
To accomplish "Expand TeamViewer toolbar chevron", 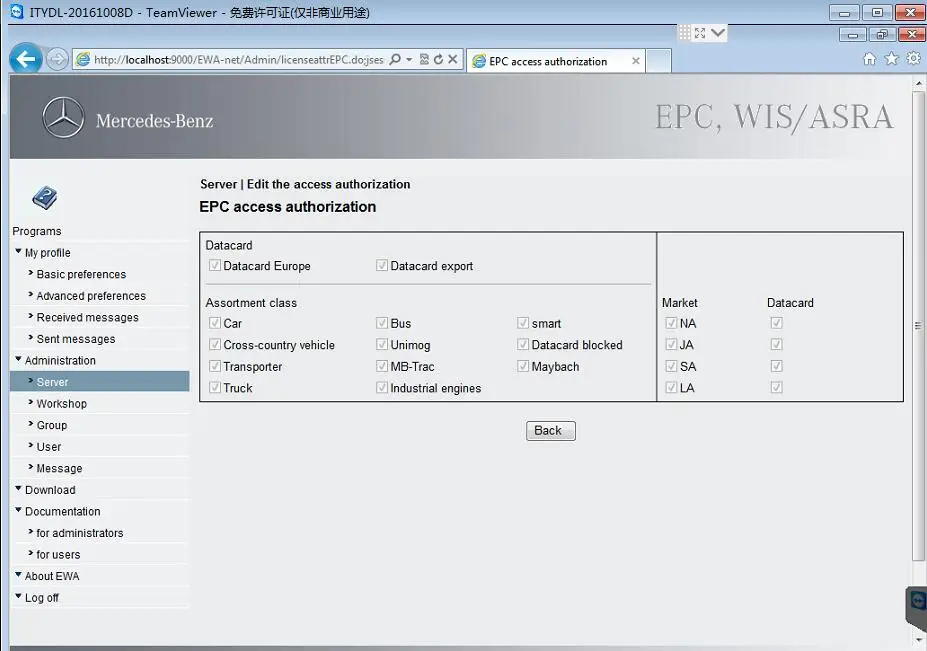I will (718, 33).
